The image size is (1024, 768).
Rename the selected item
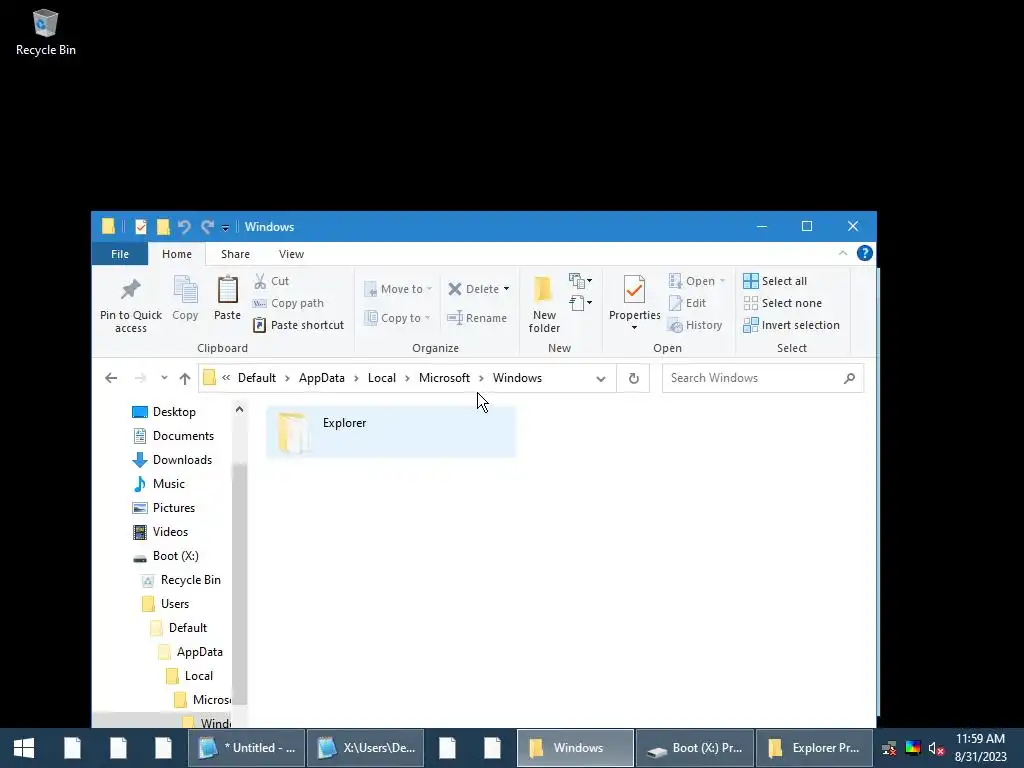click(x=477, y=318)
